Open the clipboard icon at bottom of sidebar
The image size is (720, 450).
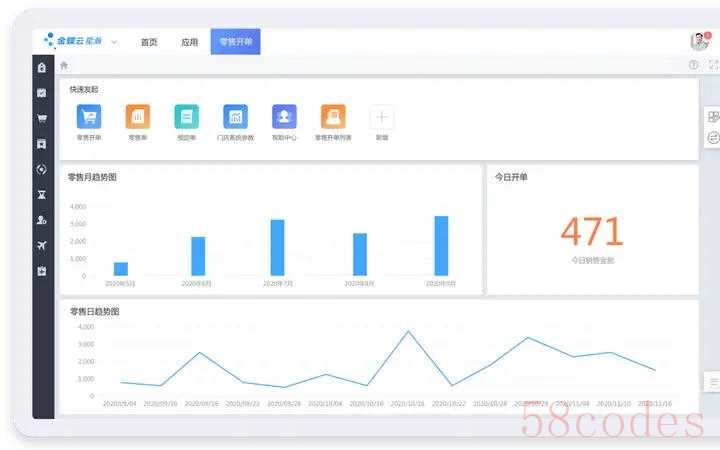[42, 271]
